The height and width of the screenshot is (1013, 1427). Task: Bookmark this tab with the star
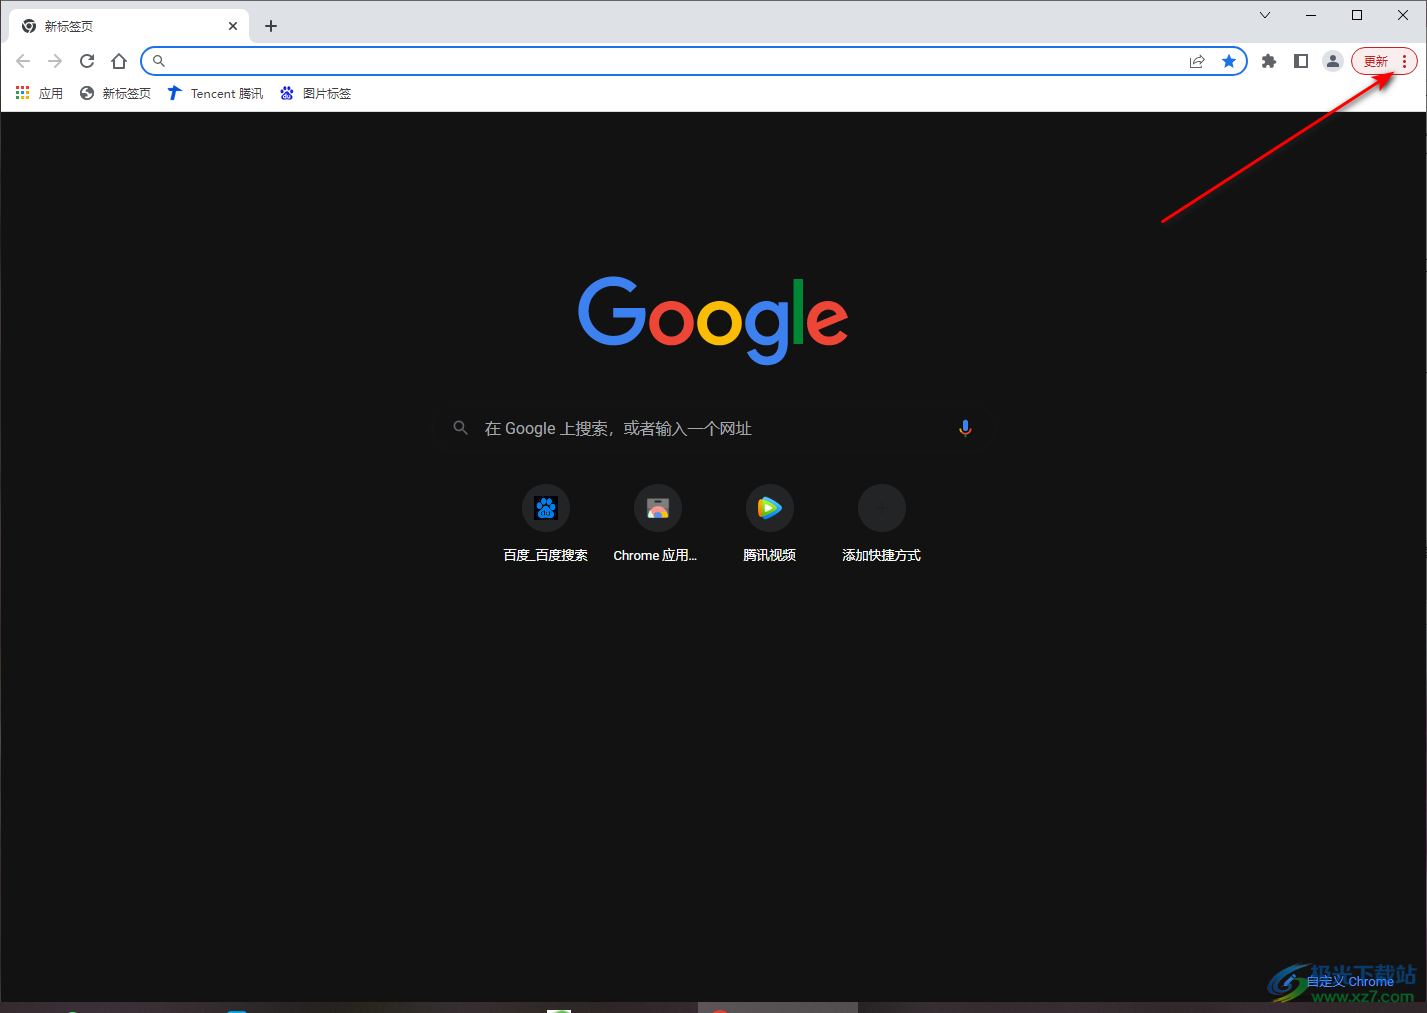tap(1229, 61)
